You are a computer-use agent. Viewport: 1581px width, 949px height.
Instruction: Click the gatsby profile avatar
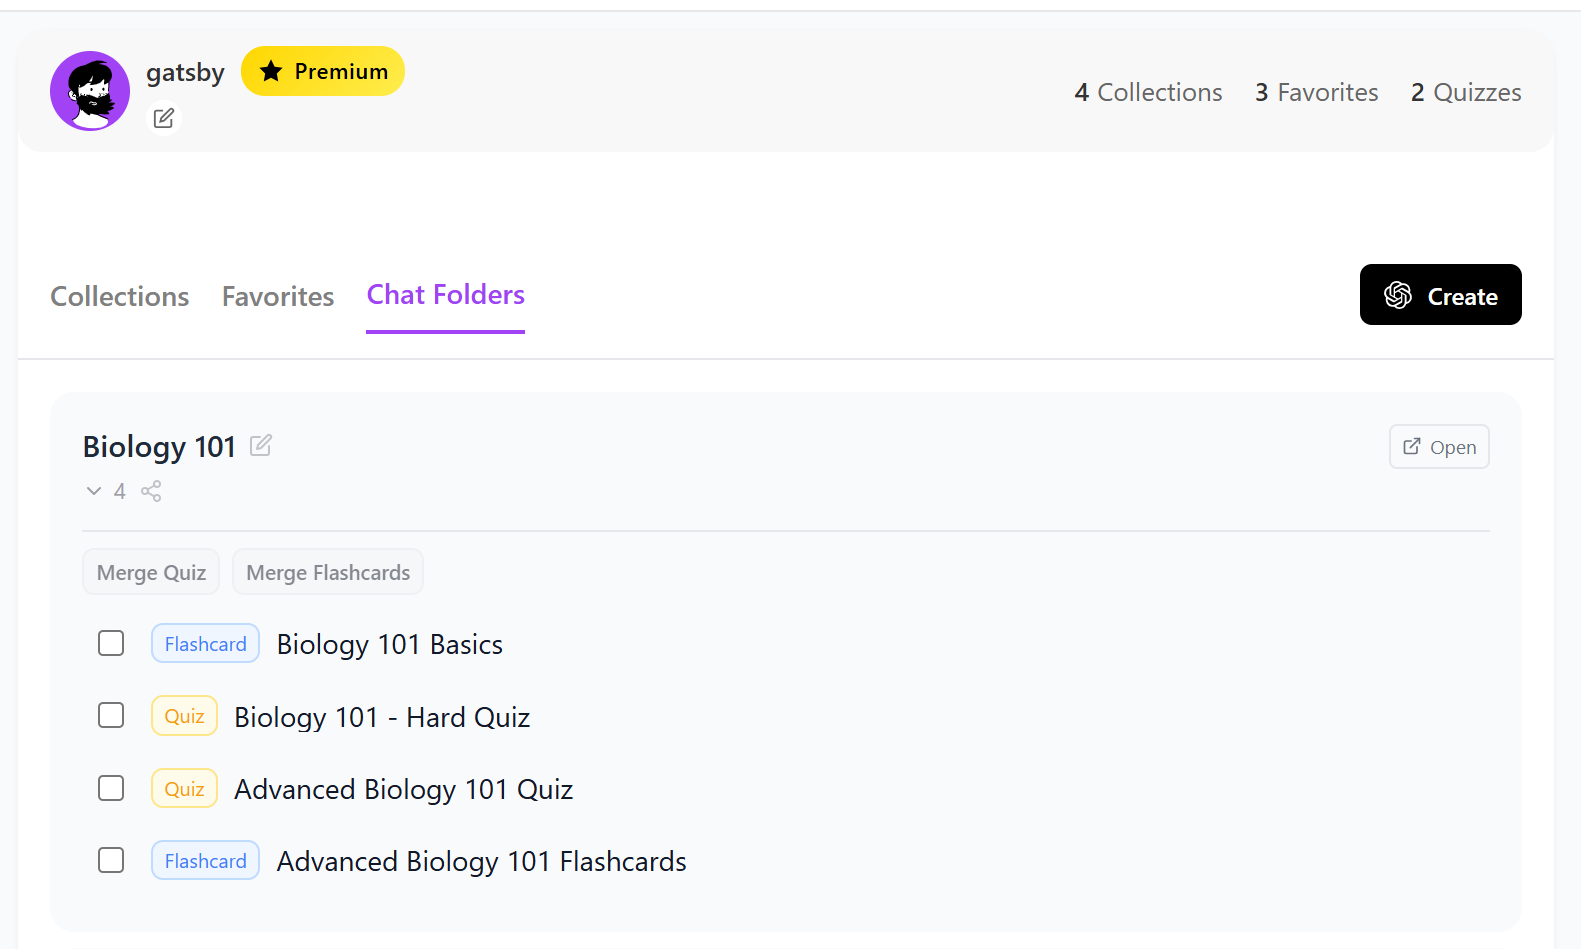90,91
